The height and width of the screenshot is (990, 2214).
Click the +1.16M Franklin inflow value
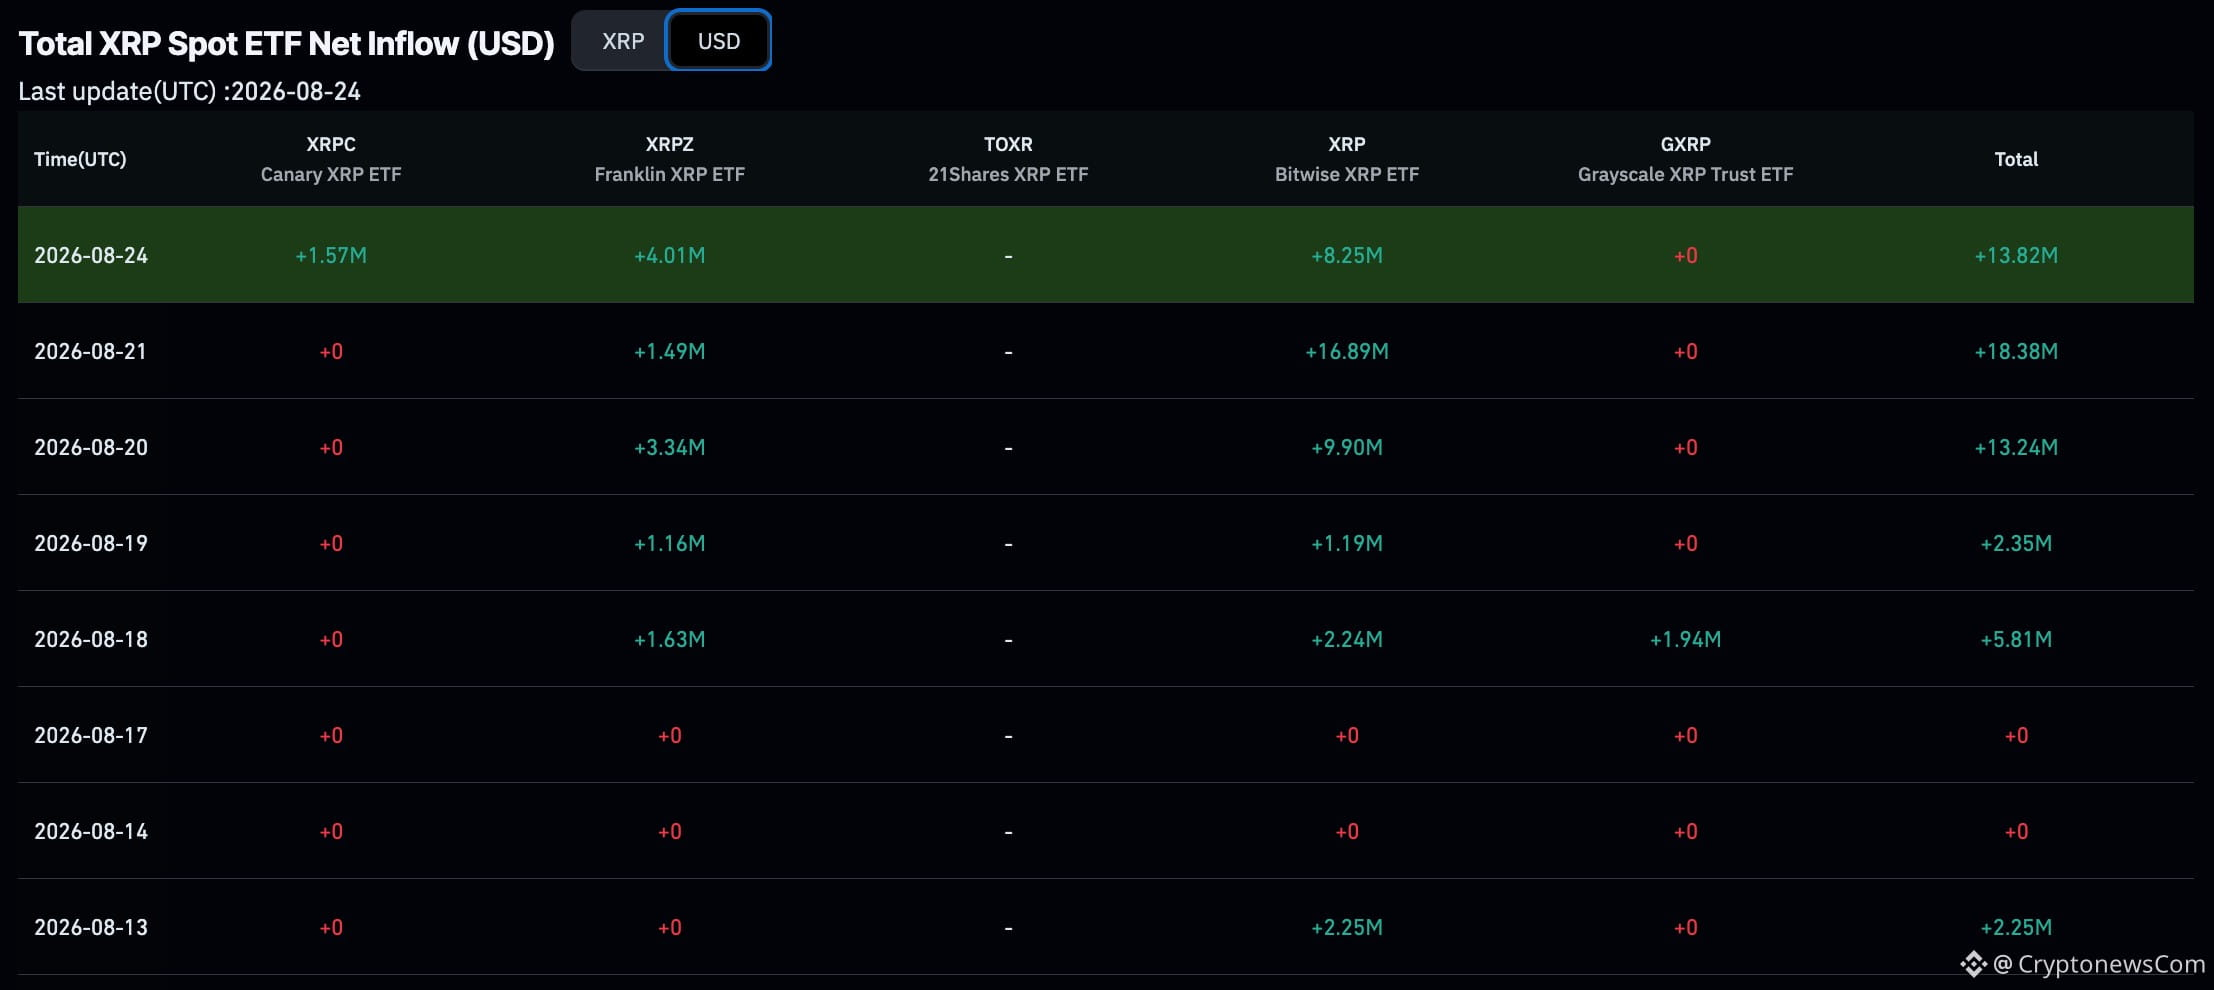[669, 543]
